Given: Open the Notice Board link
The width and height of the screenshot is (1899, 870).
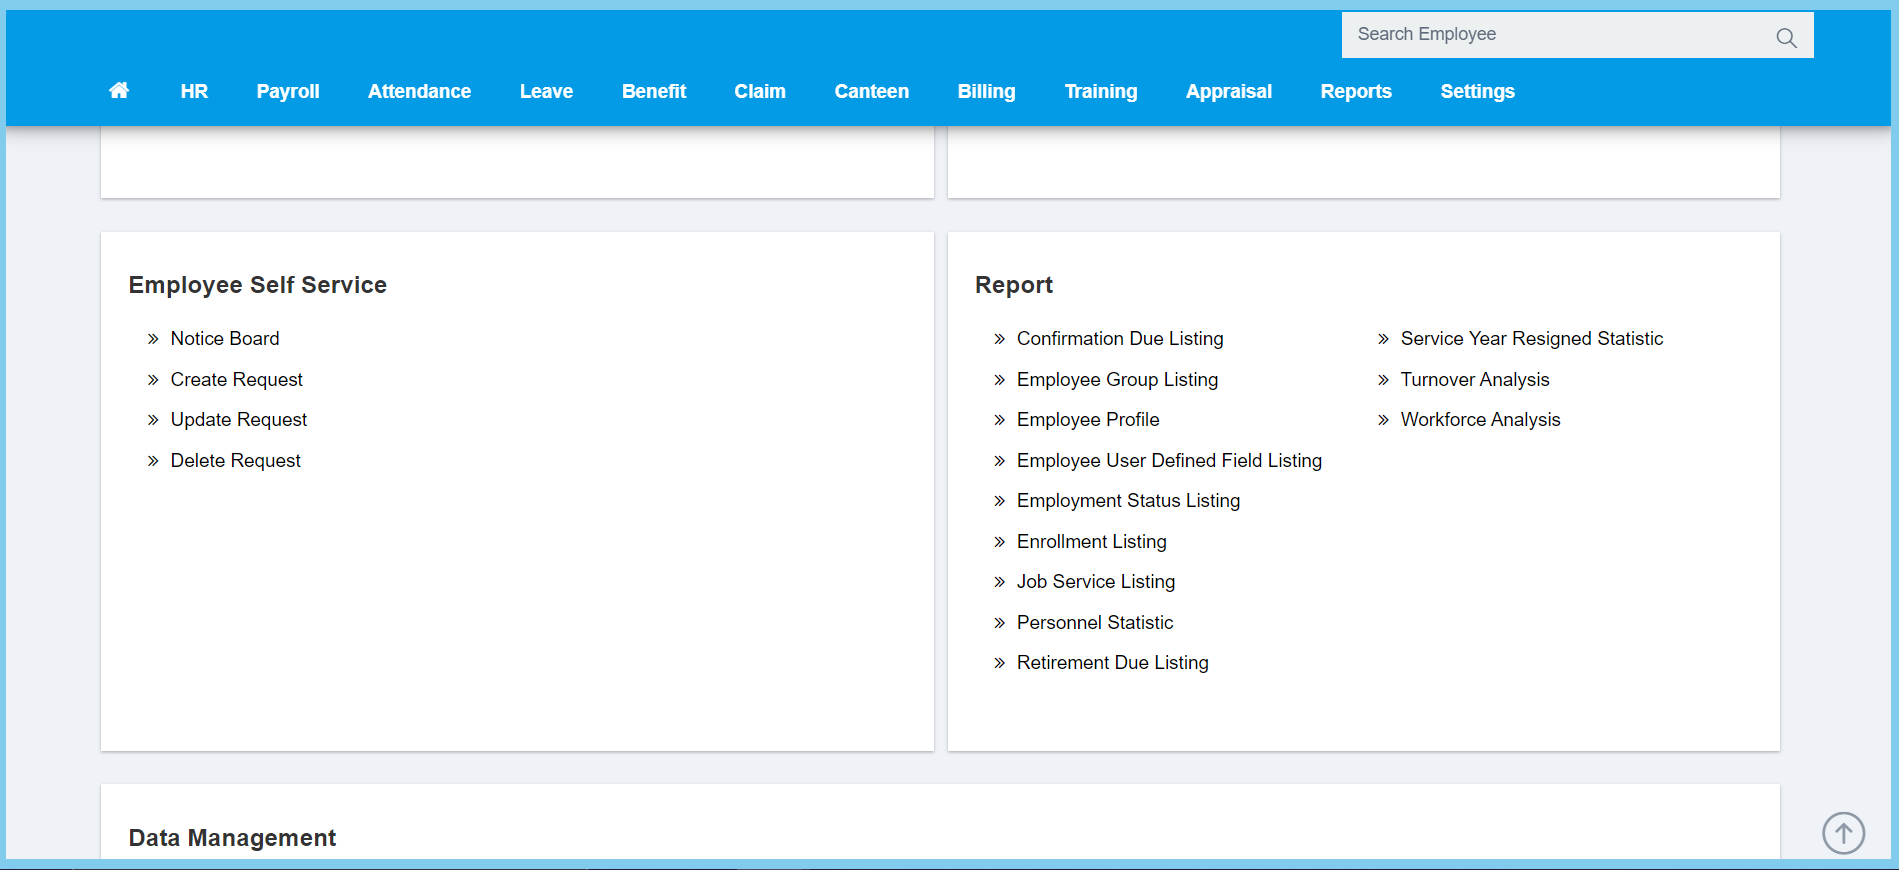Looking at the screenshot, I should [x=225, y=339].
